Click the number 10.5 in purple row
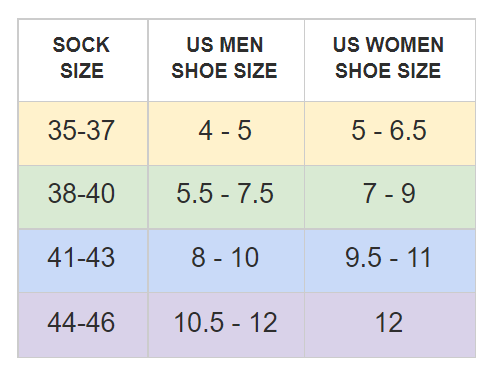493x378 pixels. pyautogui.click(x=199, y=322)
